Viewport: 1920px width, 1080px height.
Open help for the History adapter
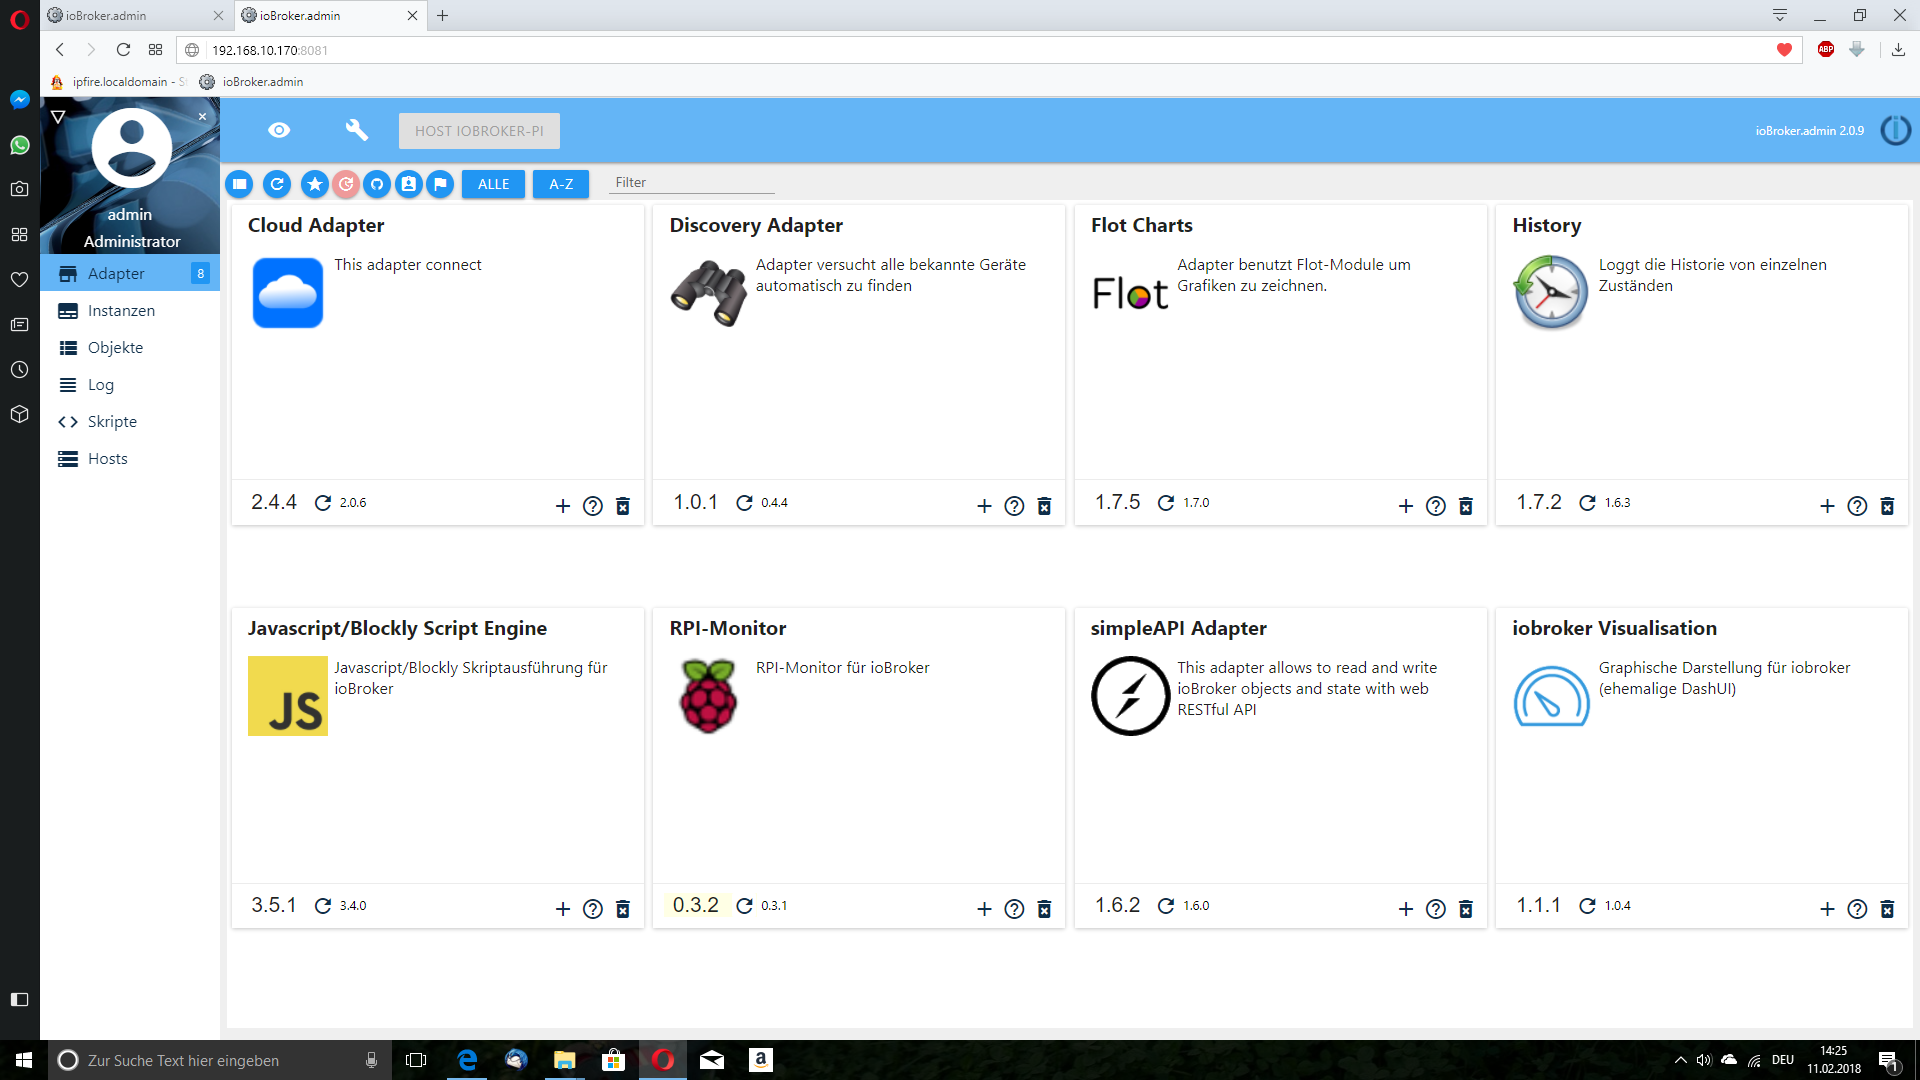click(1857, 506)
